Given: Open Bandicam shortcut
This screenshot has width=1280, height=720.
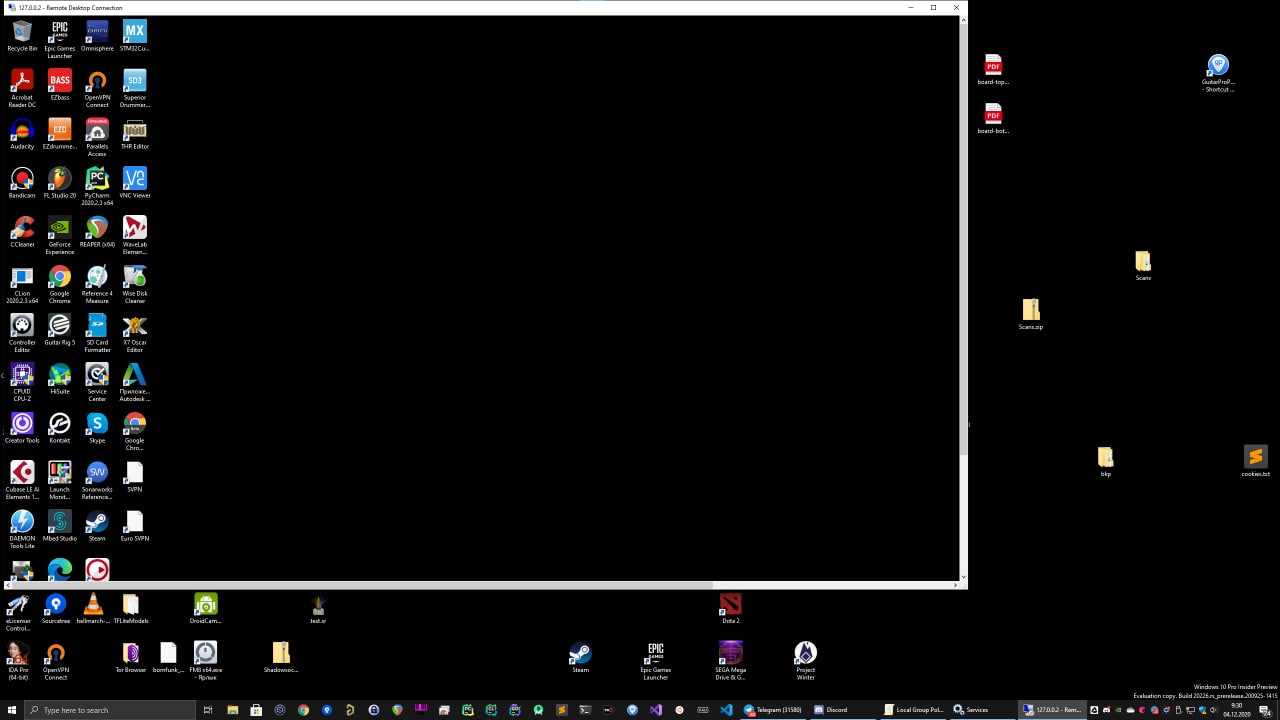Looking at the screenshot, I should click(x=22, y=182).
